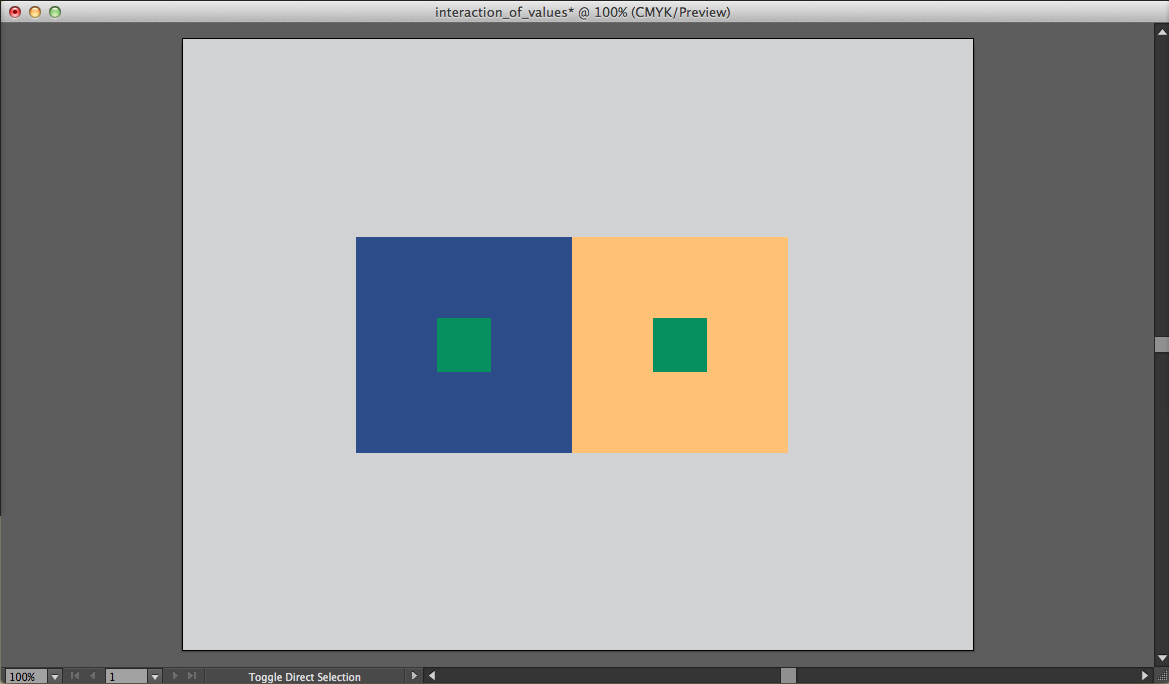Click the Toggle Direct Selection status text
The height and width of the screenshot is (684, 1169).
(304, 677)
